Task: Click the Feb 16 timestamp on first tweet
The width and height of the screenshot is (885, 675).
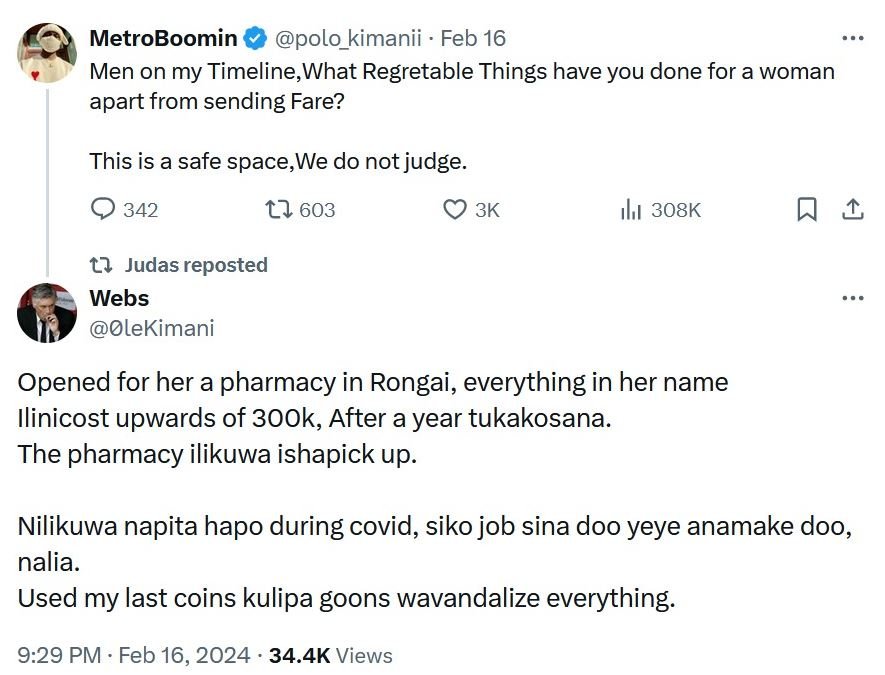Action: (473, 39)
